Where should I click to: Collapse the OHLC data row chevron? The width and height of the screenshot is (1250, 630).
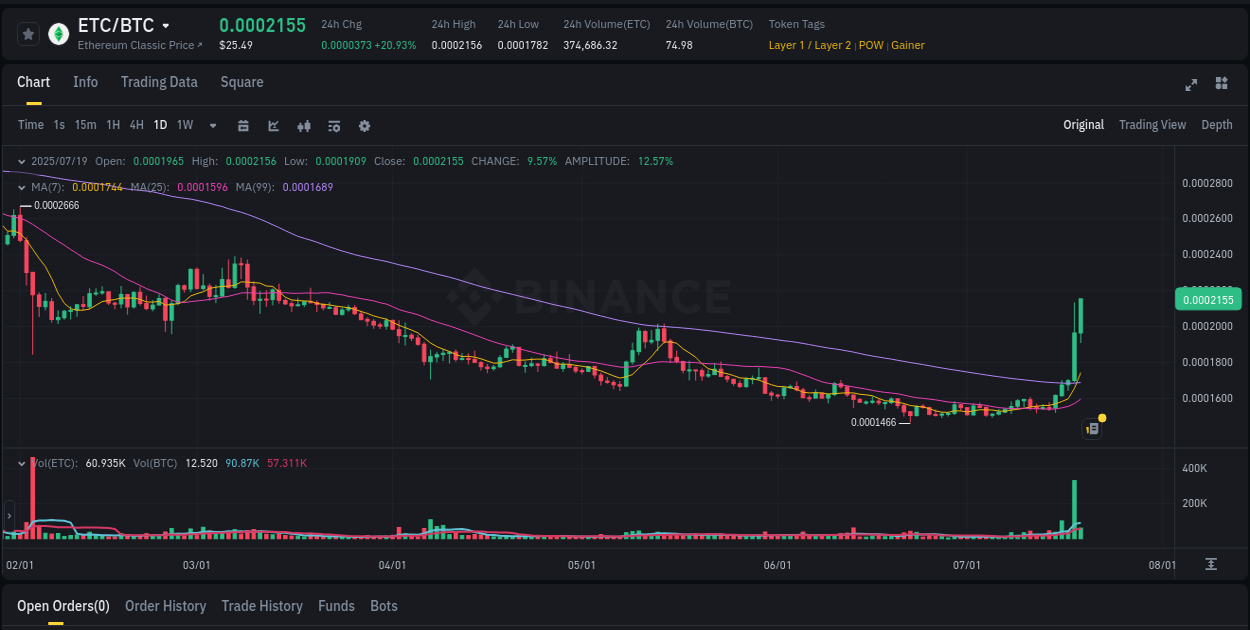[21, 160]
